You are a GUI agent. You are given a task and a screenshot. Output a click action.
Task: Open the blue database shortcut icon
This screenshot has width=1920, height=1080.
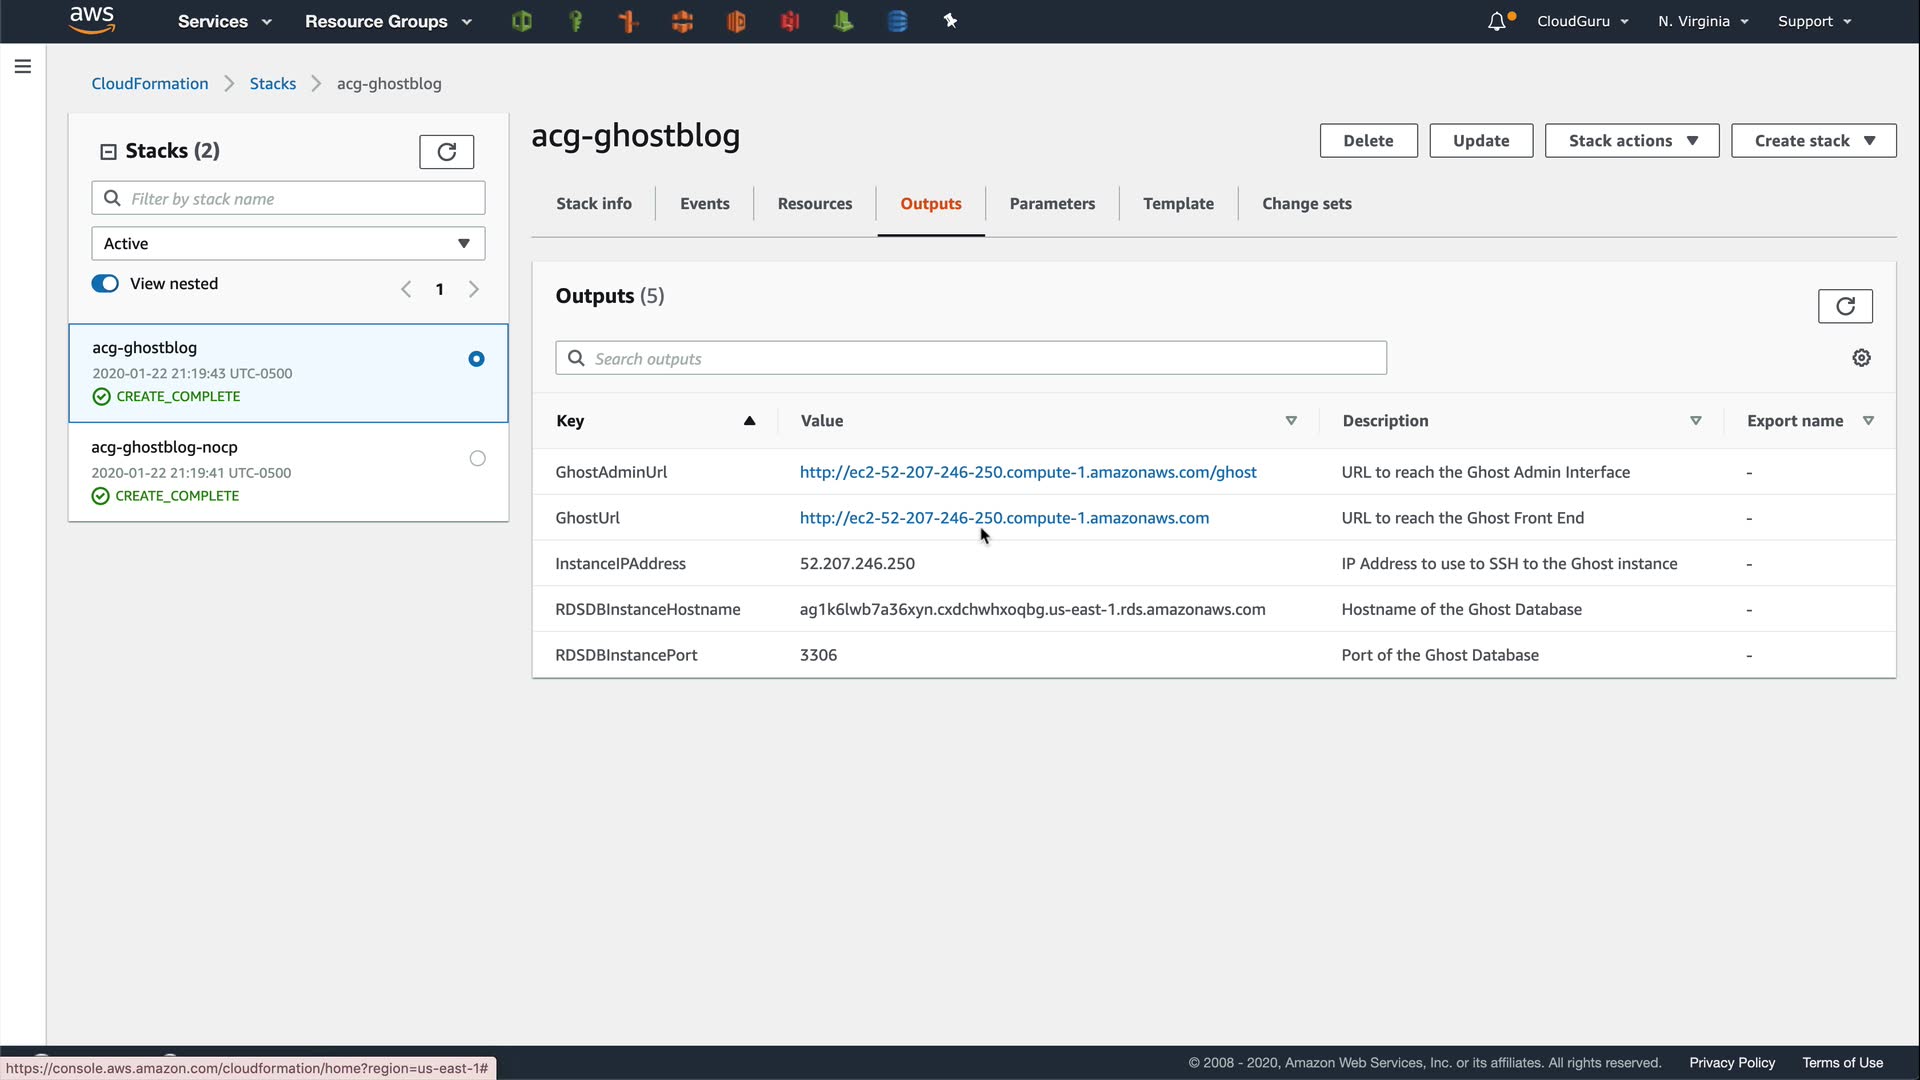click(x=897, y=21)
